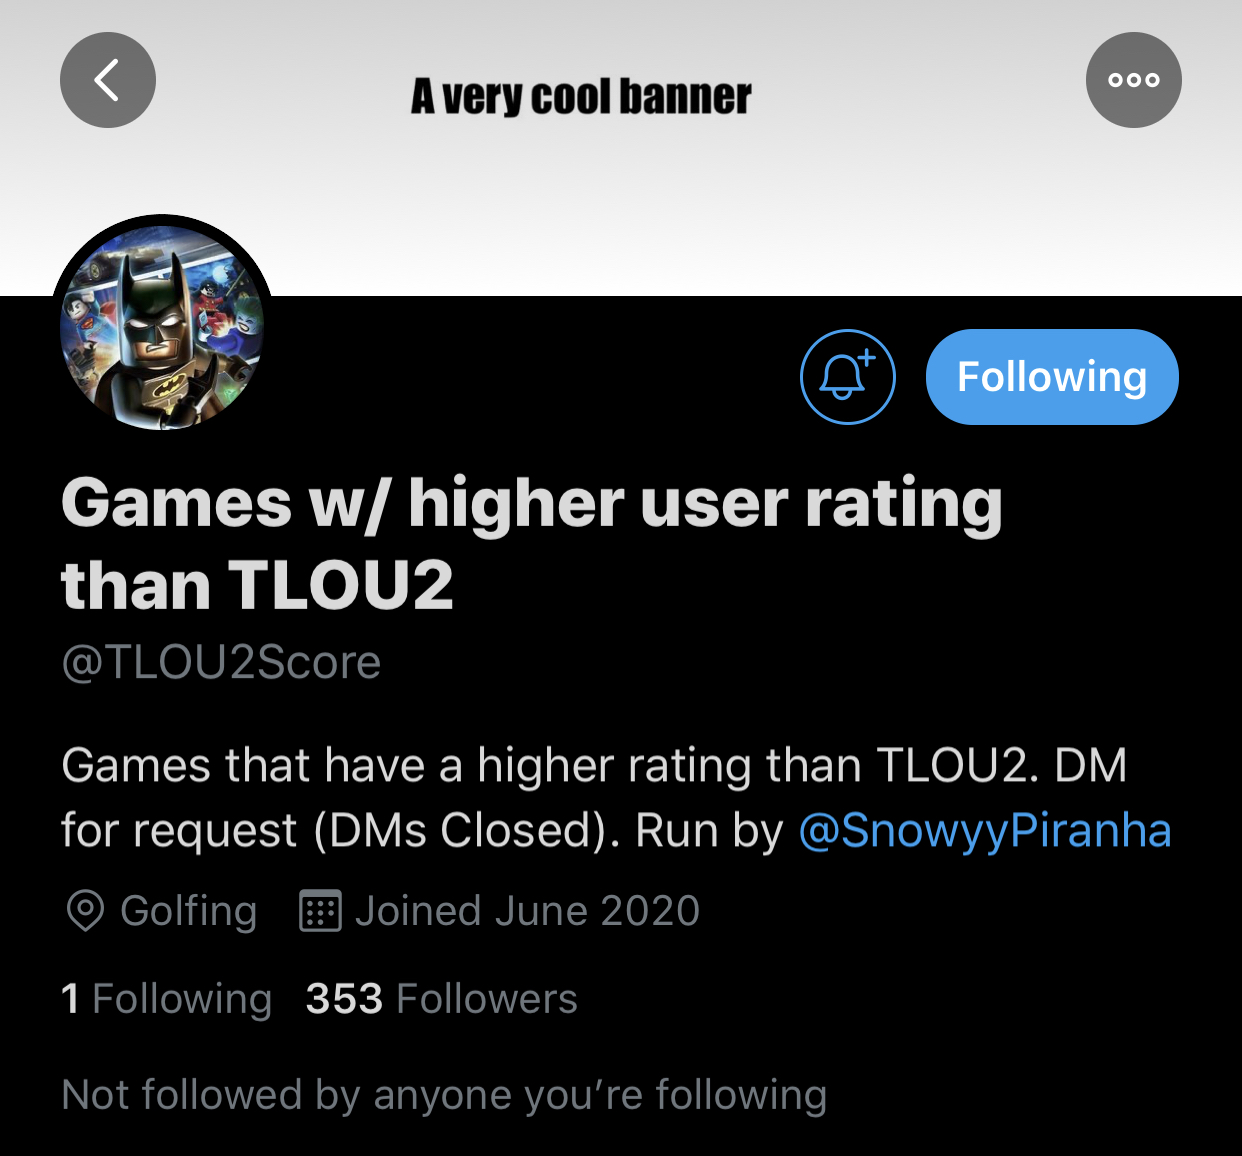This screenshot has height=1156, width=1242.
Task: Tap the 'A very cool banner' header image
Action: click(621, 148)
